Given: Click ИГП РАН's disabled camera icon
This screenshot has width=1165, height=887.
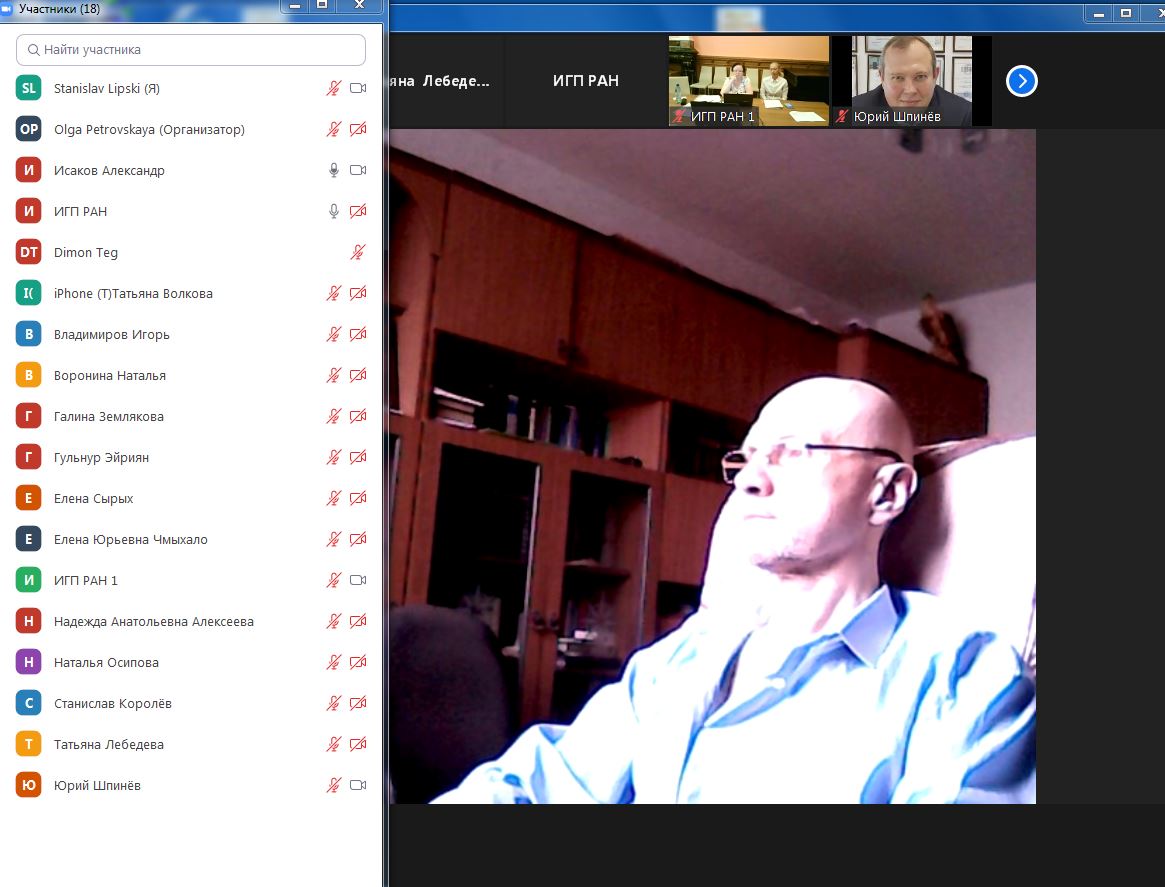Looking at the screenshot, I should [x=358, y=211].
